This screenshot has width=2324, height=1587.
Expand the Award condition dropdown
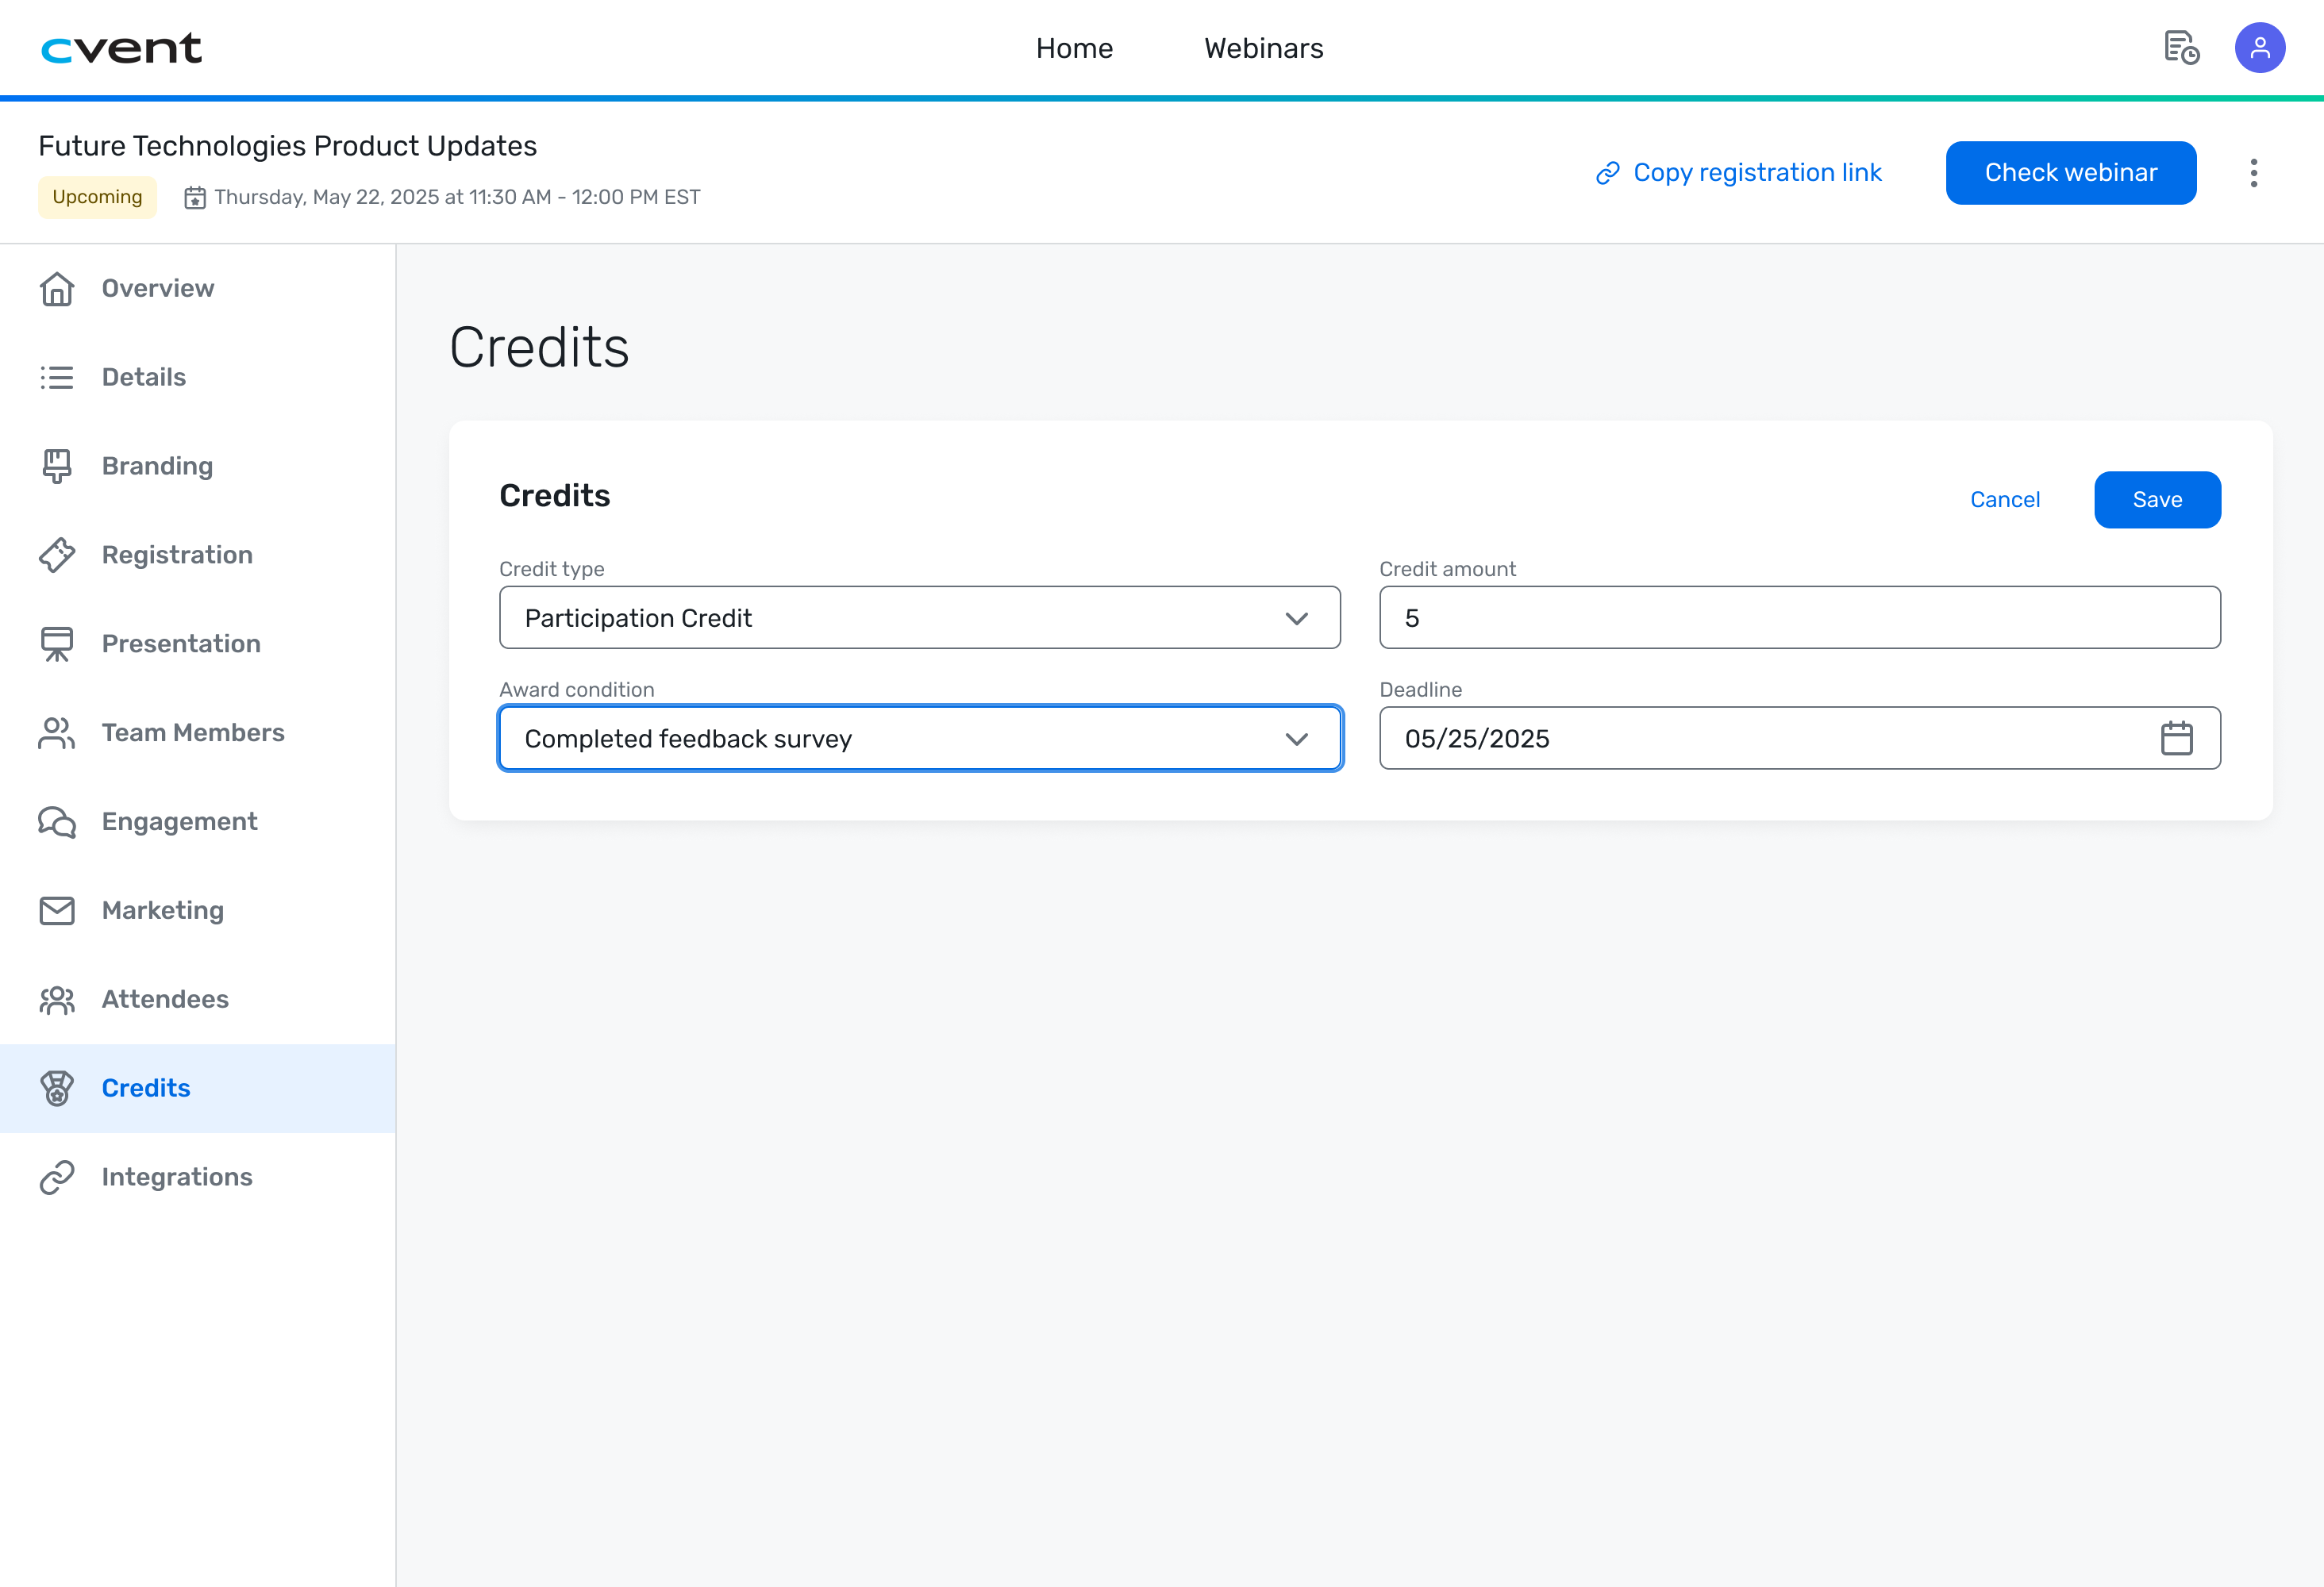coord(919,739)
